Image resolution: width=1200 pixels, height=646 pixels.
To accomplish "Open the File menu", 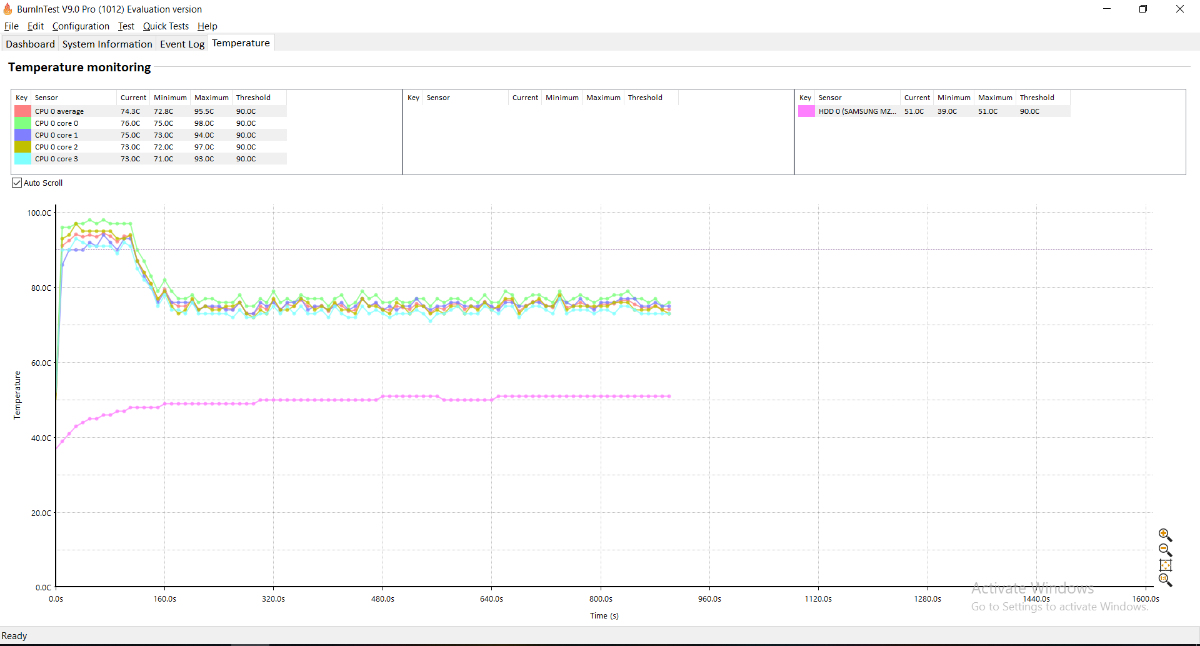I will click(12, 26).
